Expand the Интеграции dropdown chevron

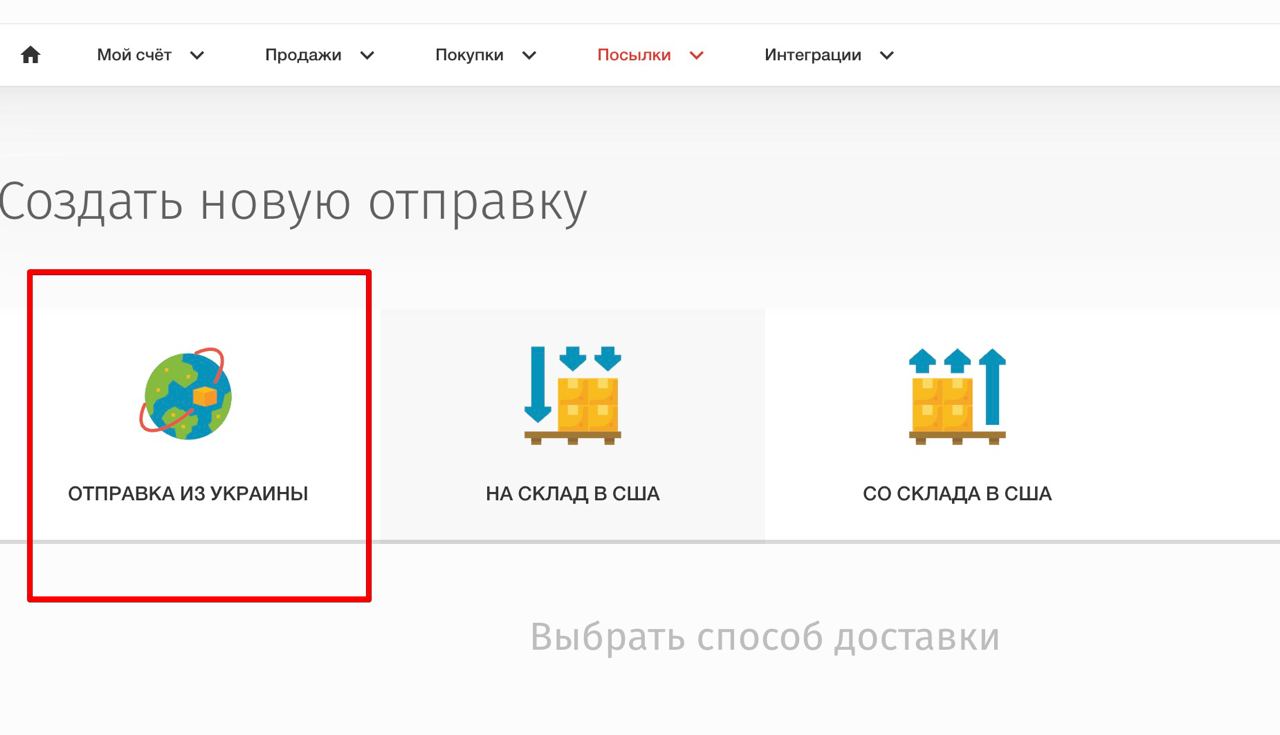point(886,55)
